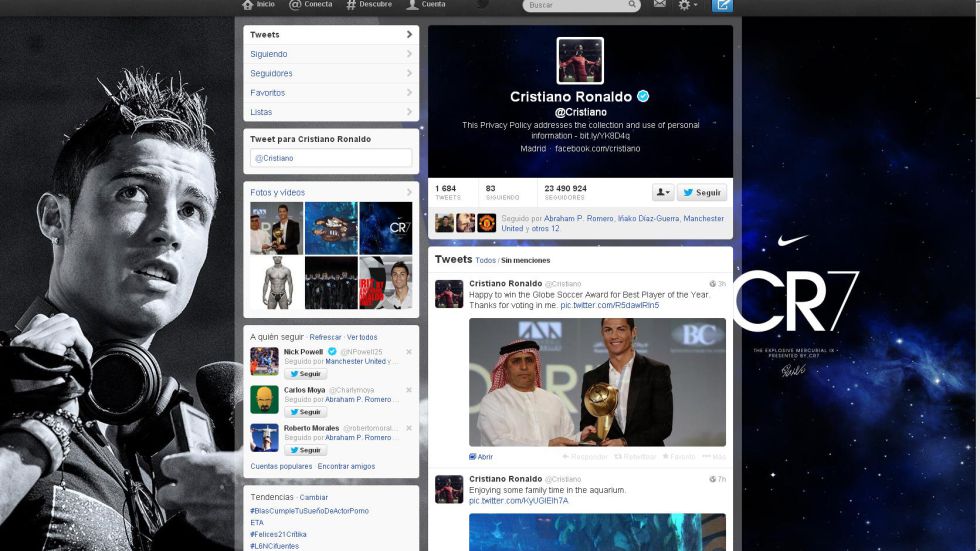Image resolution: width=980 pixels, height=551 pixels.
Task: Open trend #BlasCumpleTuSueñoDeActorPorno
Action: point(309,511)
